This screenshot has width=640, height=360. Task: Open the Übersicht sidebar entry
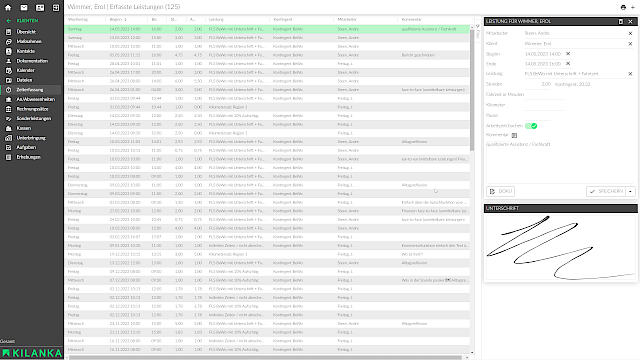click(x=26, y=32)
